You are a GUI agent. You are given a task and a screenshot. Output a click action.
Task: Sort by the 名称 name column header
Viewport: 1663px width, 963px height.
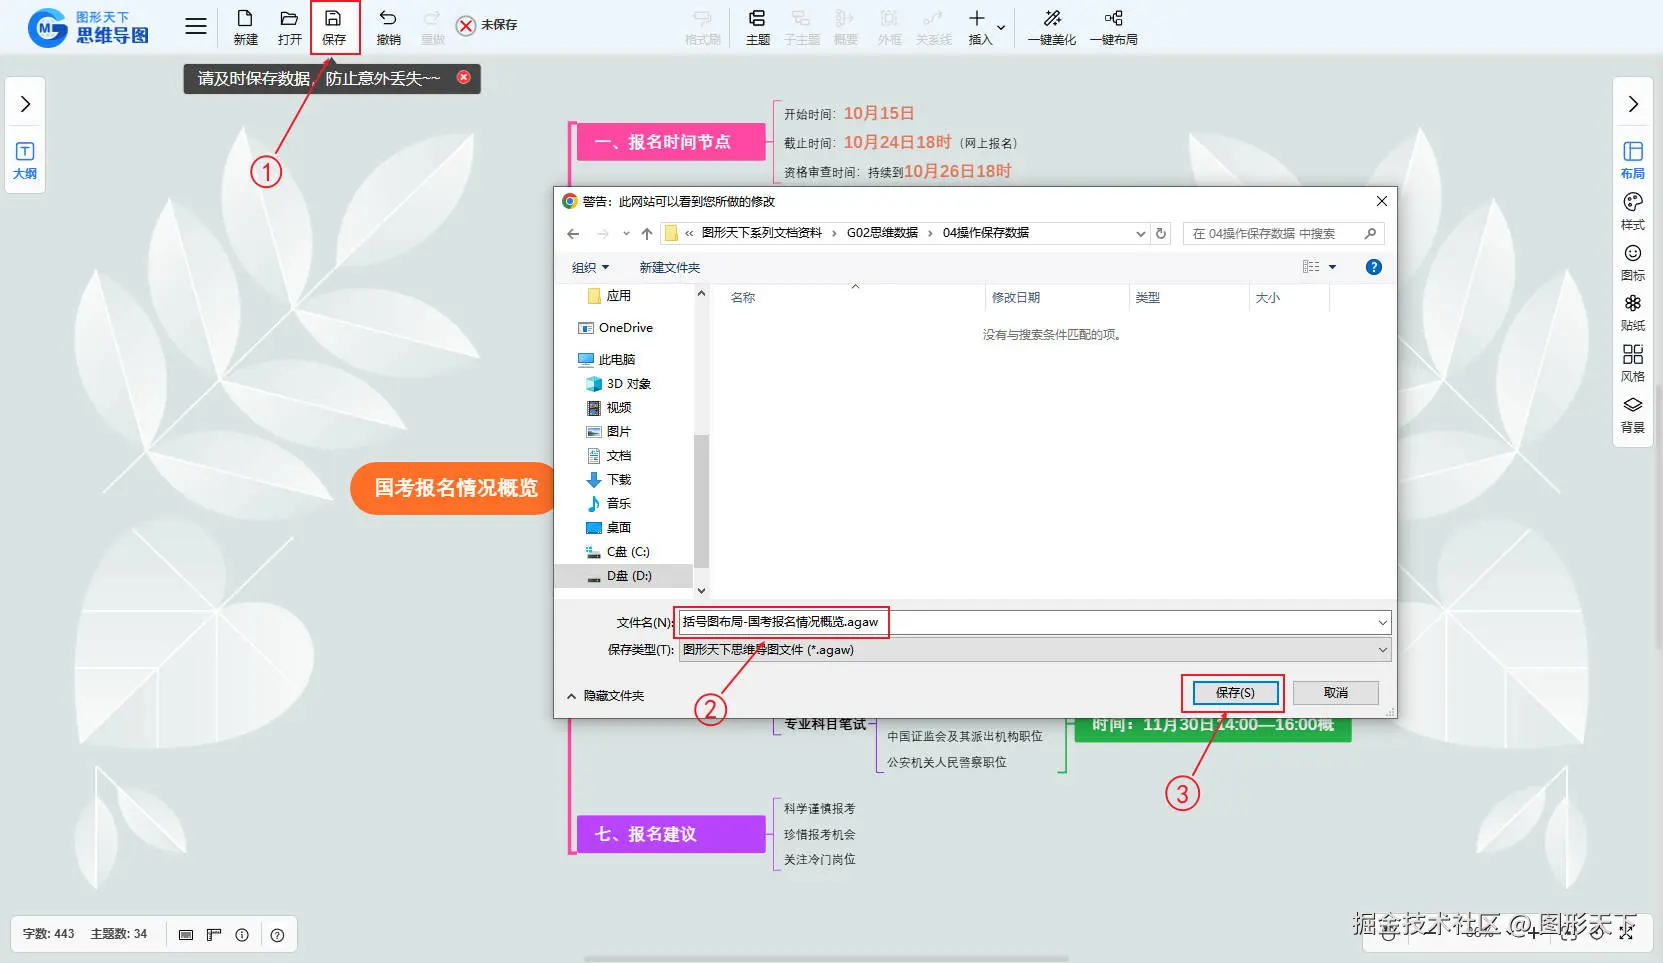(742, 298)
